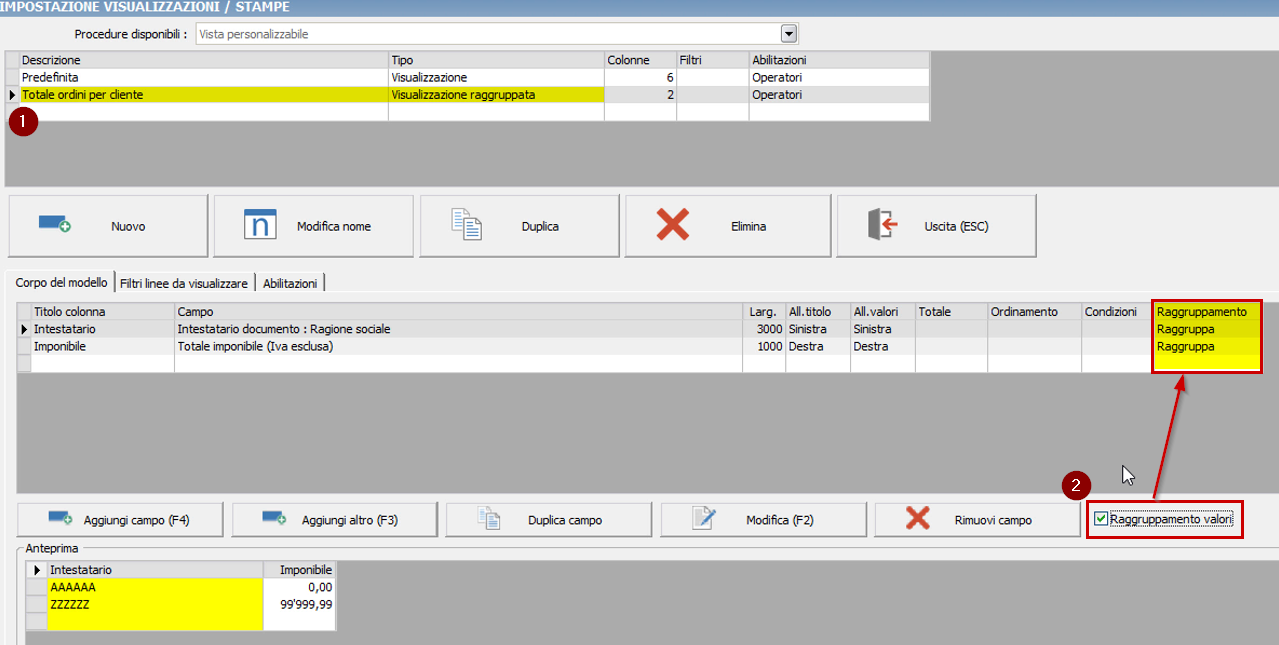The height and width of the screenshot is (645, 1279).
Task: Click Intestatario documento : Ragione sociale cell
Action: 458,329
